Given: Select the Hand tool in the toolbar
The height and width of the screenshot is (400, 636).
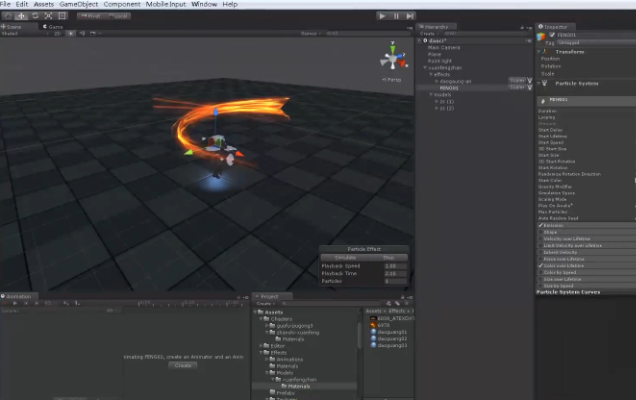Looking at the screenshot, I should pos(8,16).
